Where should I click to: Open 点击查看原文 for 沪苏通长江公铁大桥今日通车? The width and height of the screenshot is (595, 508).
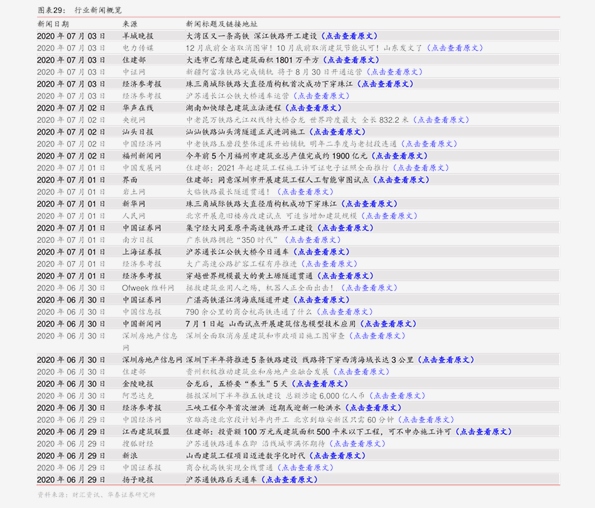click(321, 252)
